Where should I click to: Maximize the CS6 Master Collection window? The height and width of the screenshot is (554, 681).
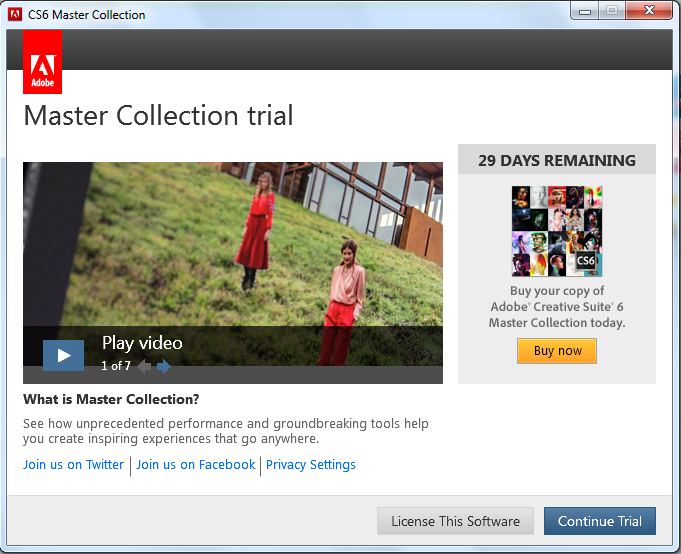tap(612, 10)
